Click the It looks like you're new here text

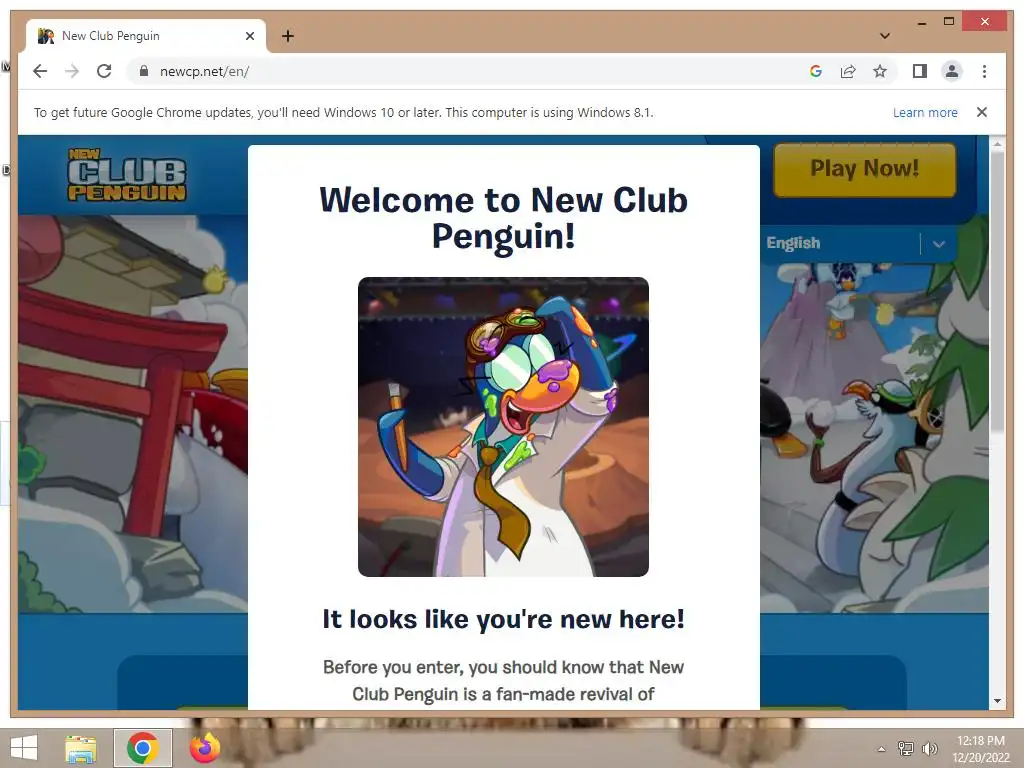503,618
